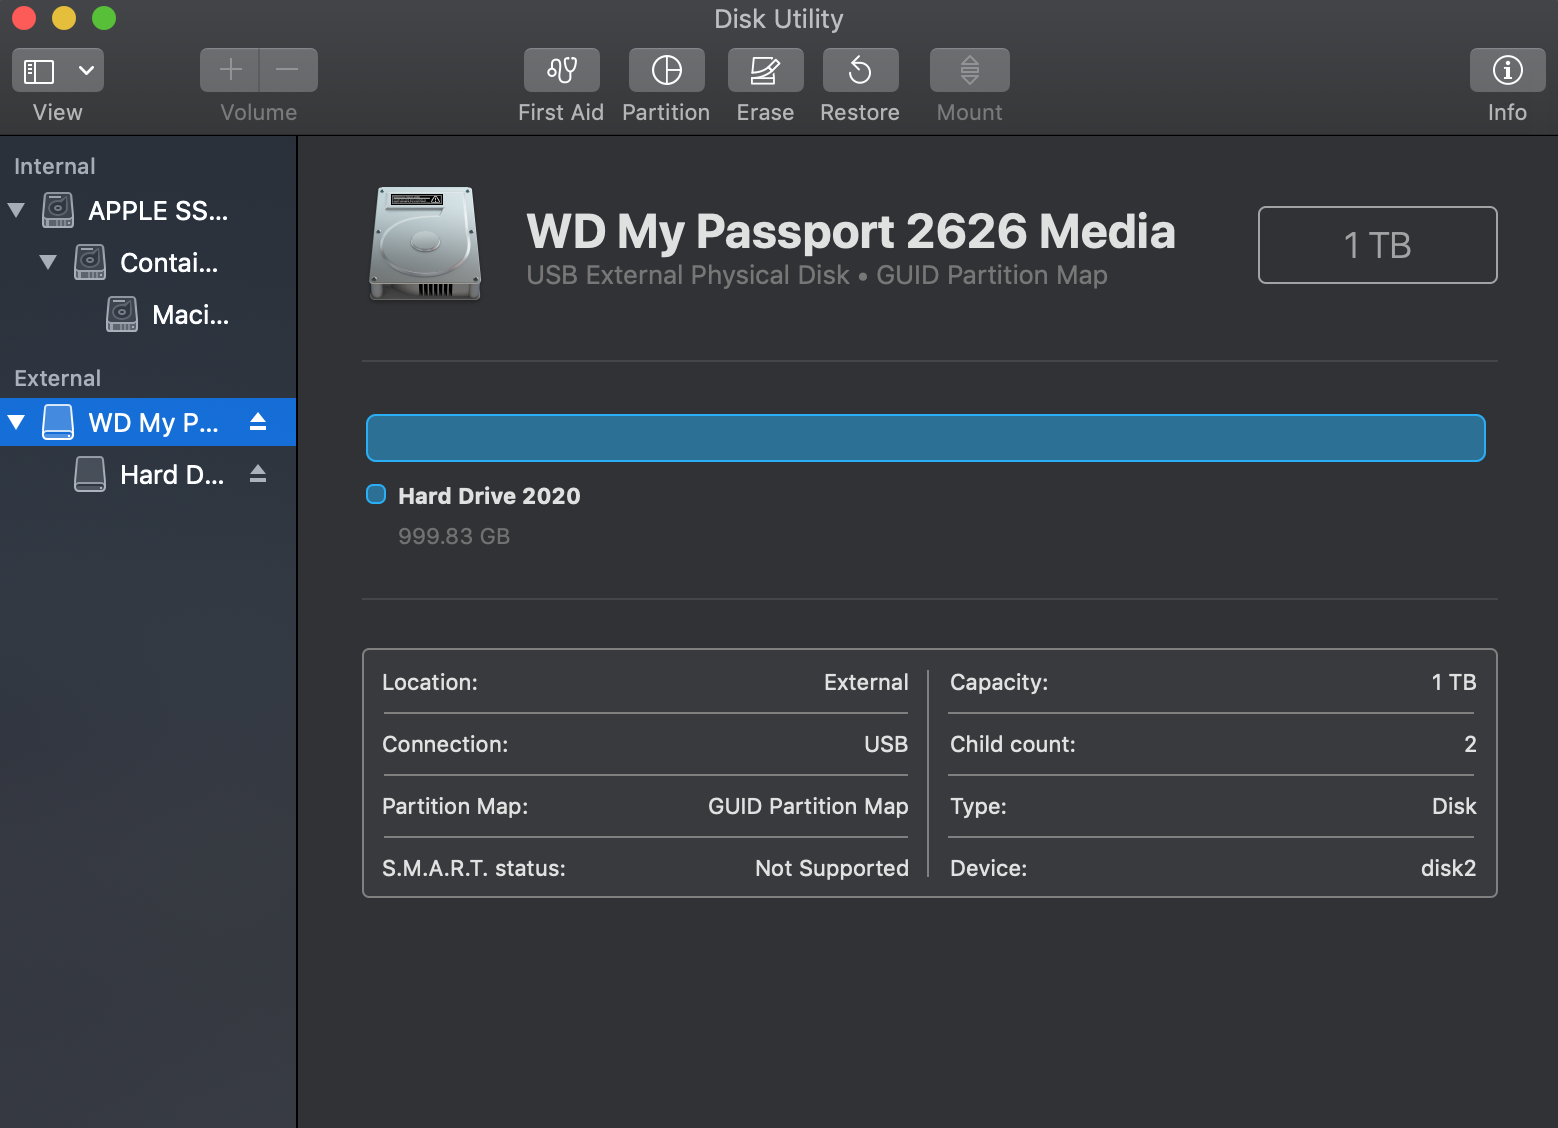
Task: Click the Child count value 2
Action: [x=1470, y=744]
